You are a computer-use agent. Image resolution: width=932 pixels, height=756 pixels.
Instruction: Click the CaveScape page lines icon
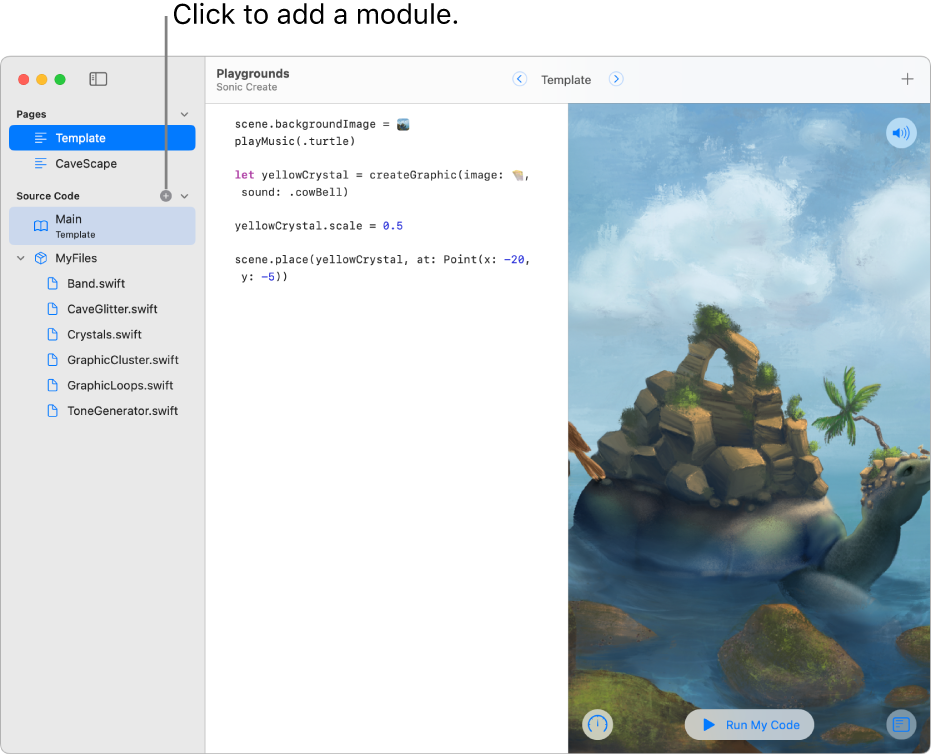pos(40,163)
